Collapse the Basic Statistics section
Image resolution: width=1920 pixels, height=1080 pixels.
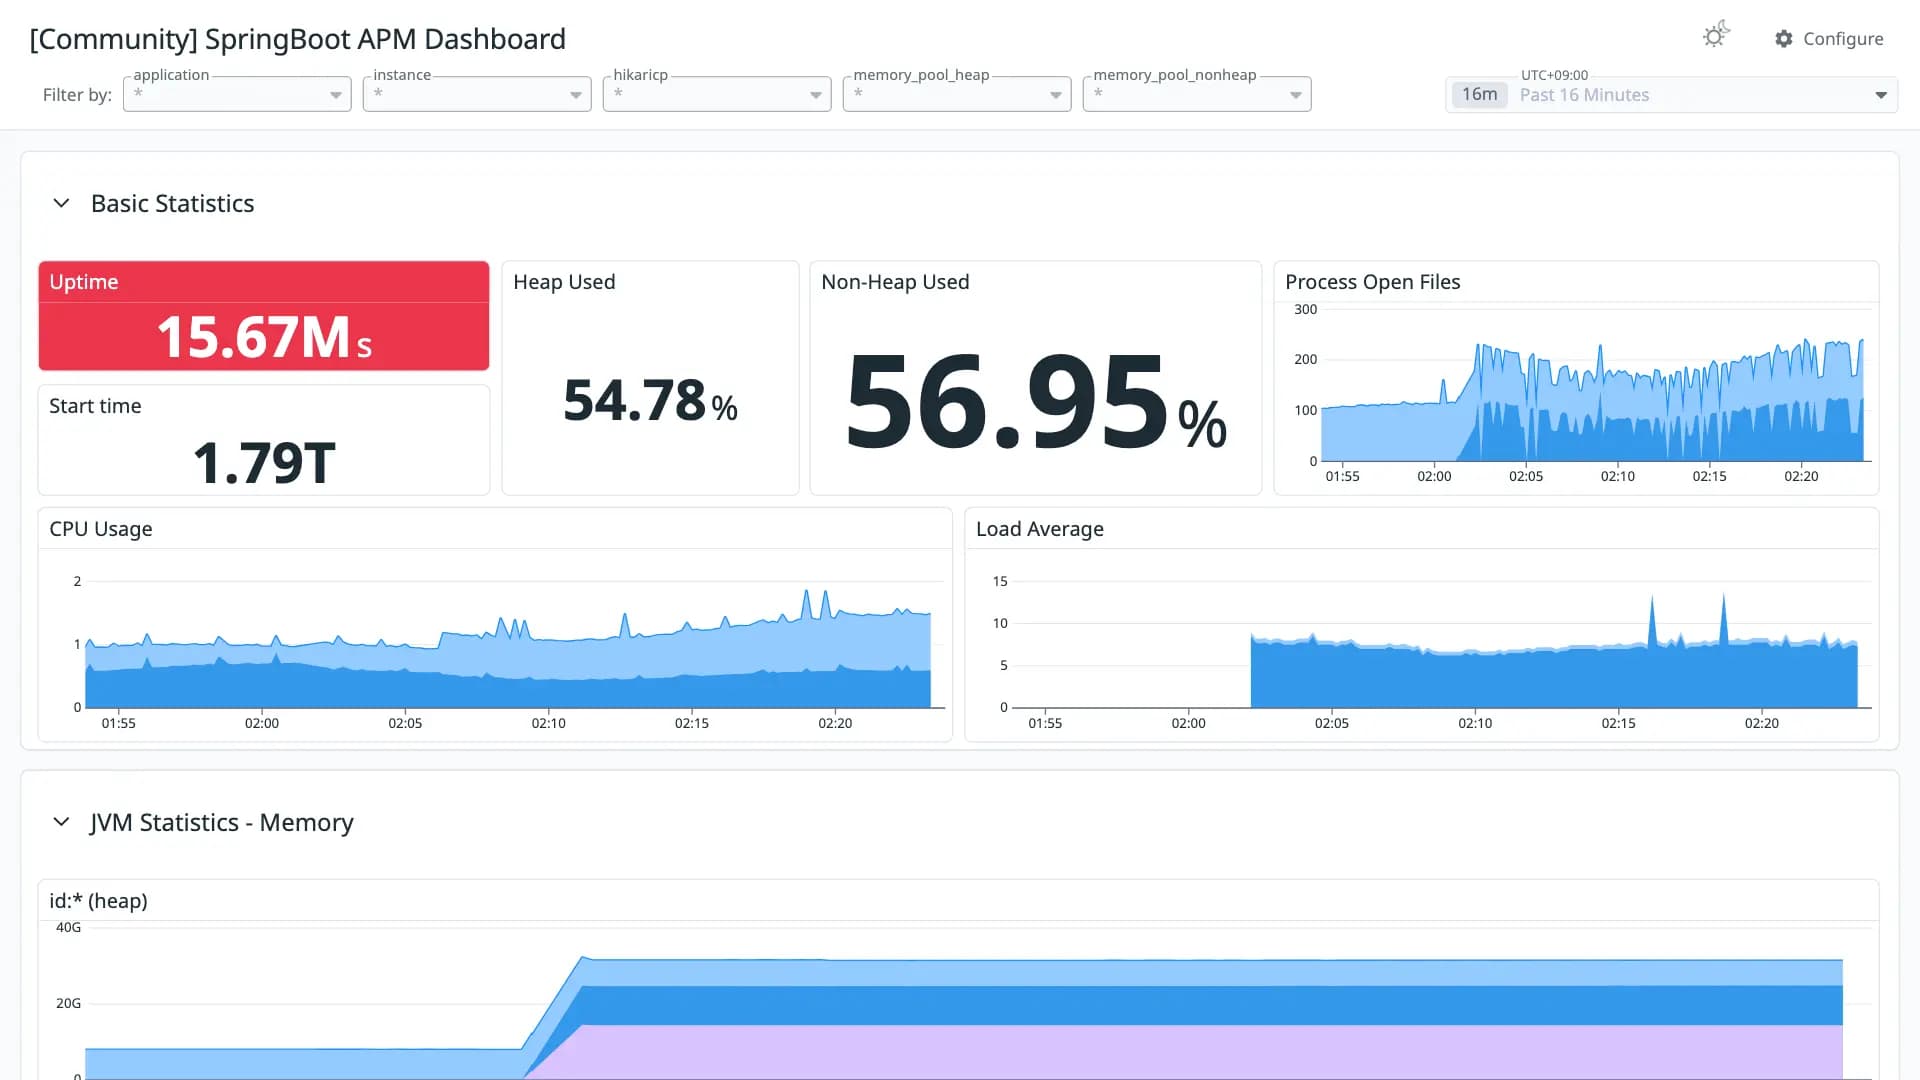61,203
